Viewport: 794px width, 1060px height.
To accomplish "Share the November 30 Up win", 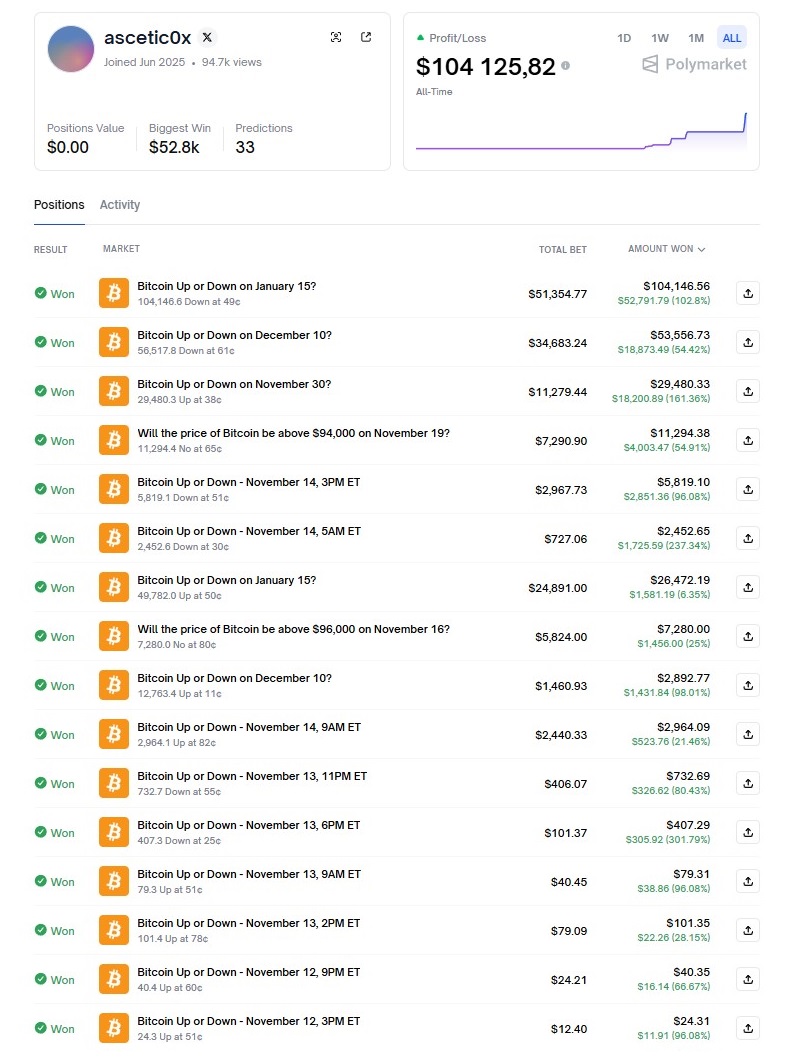I will click(748, 391).
